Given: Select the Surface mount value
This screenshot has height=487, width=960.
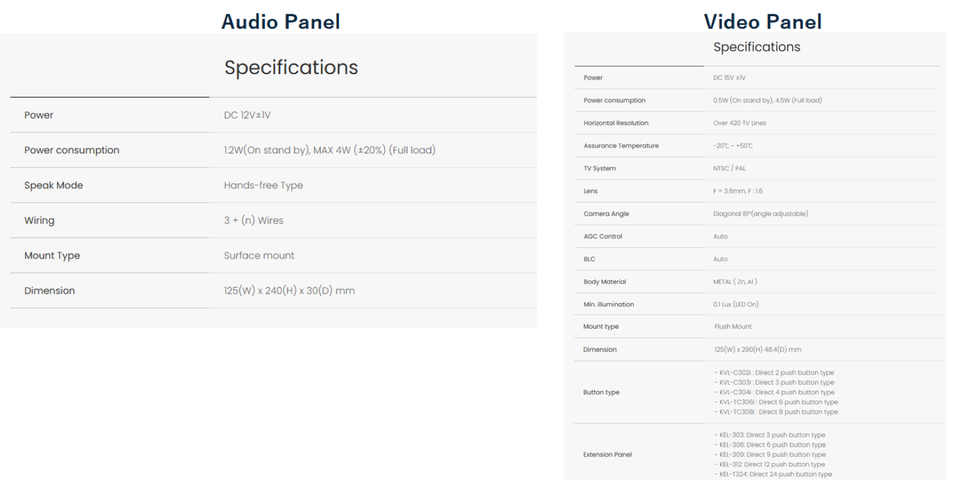Looking at the screenshot, I should tap(259, 255).
